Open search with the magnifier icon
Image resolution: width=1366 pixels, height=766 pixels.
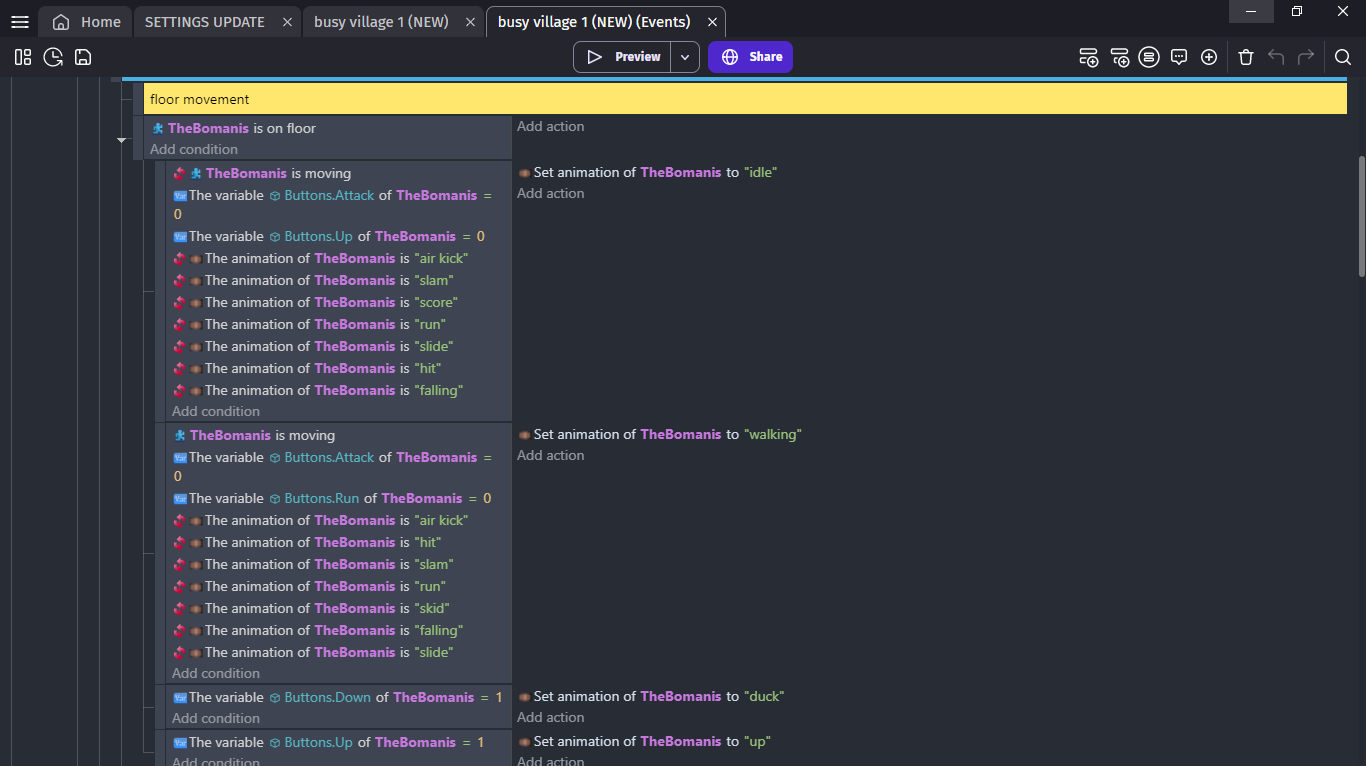coord(1343,57)
